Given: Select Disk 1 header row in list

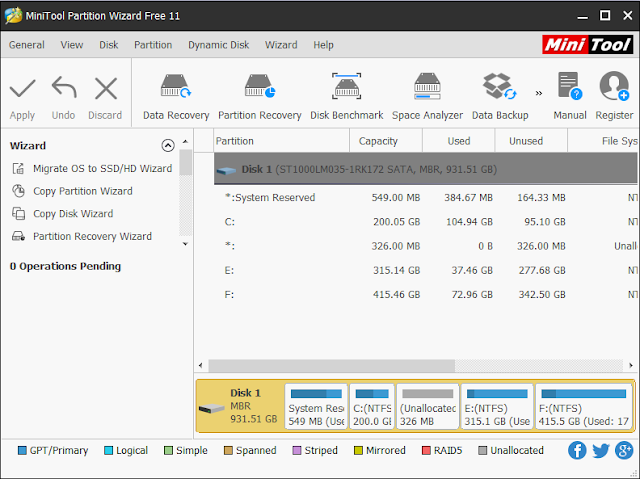Looking at the screenshot, I should pyautogui.click(x=426, y=169).
